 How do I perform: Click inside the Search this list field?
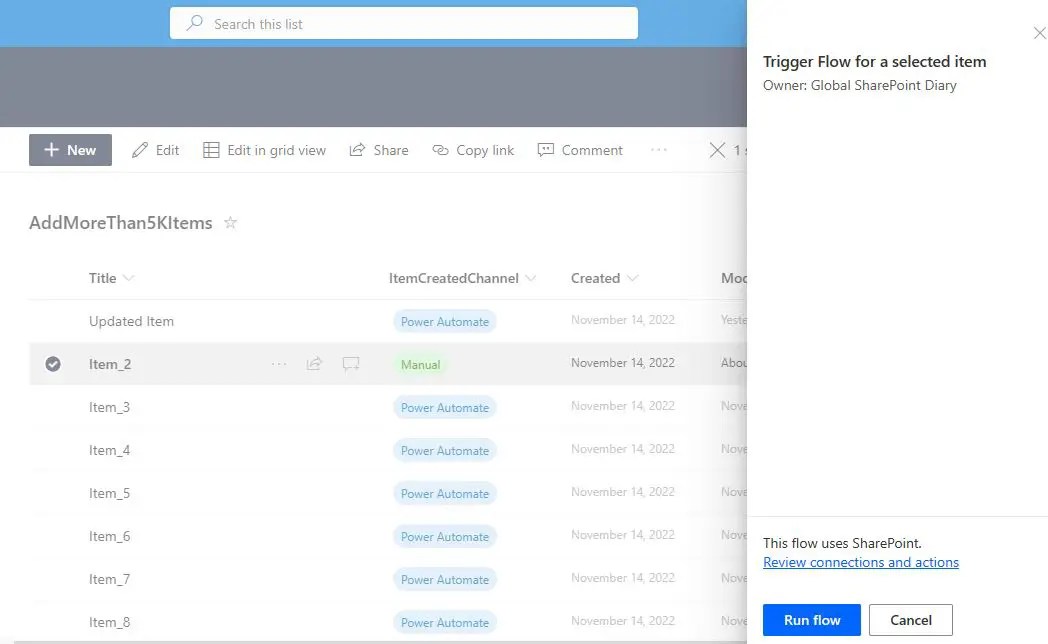tap(400, 23)
